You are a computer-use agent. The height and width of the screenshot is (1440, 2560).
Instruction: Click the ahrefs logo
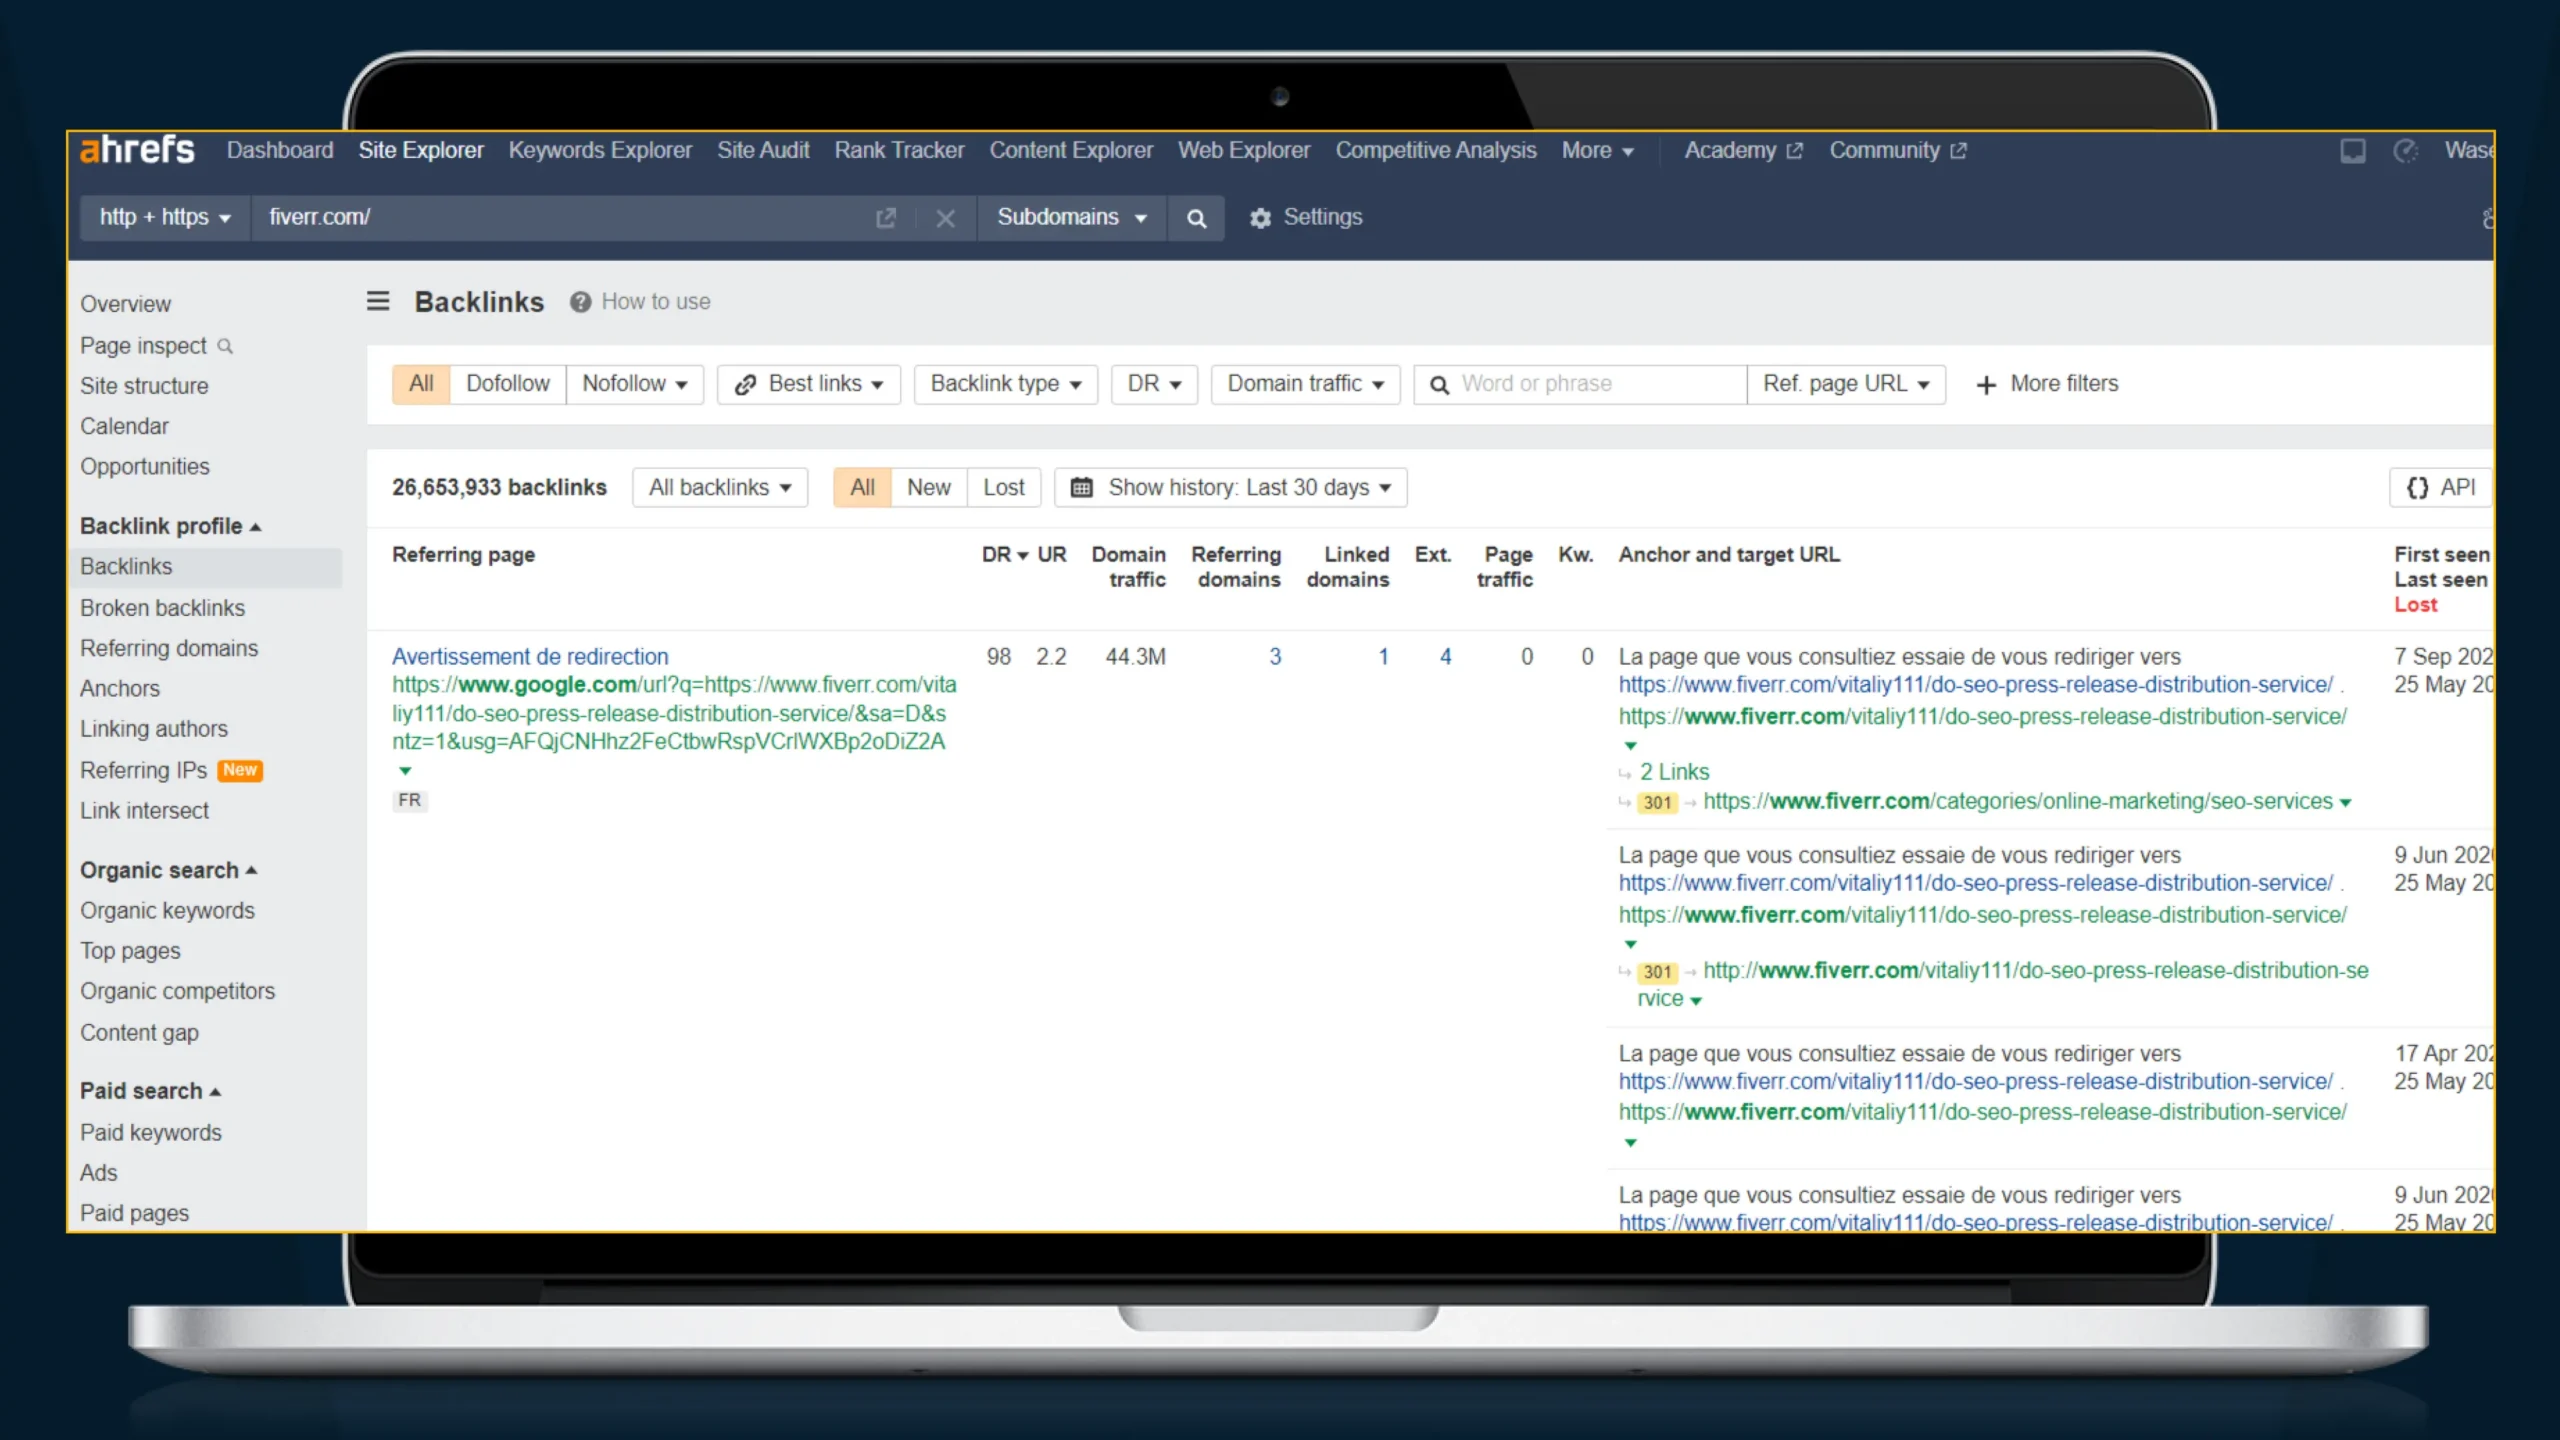(136, 149)
